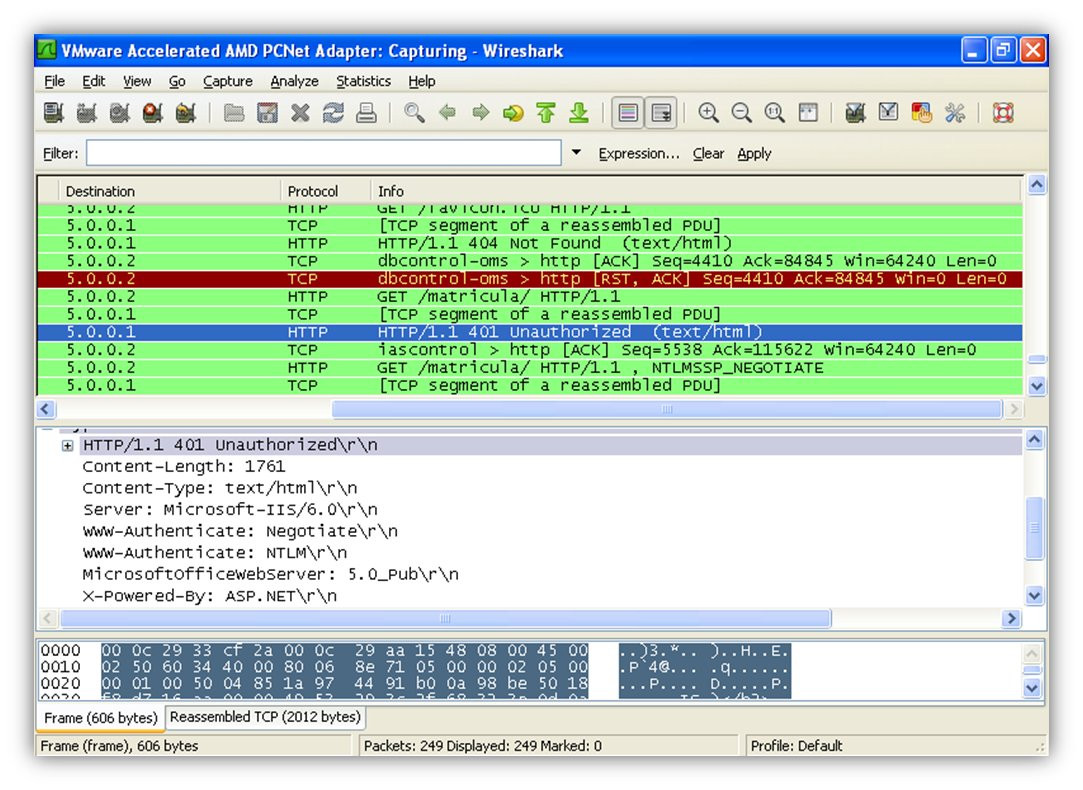Screen dimensions: 1083x790
Task: Reload the capture file icon
Action: pyautogui.click(x=334, y=113)
